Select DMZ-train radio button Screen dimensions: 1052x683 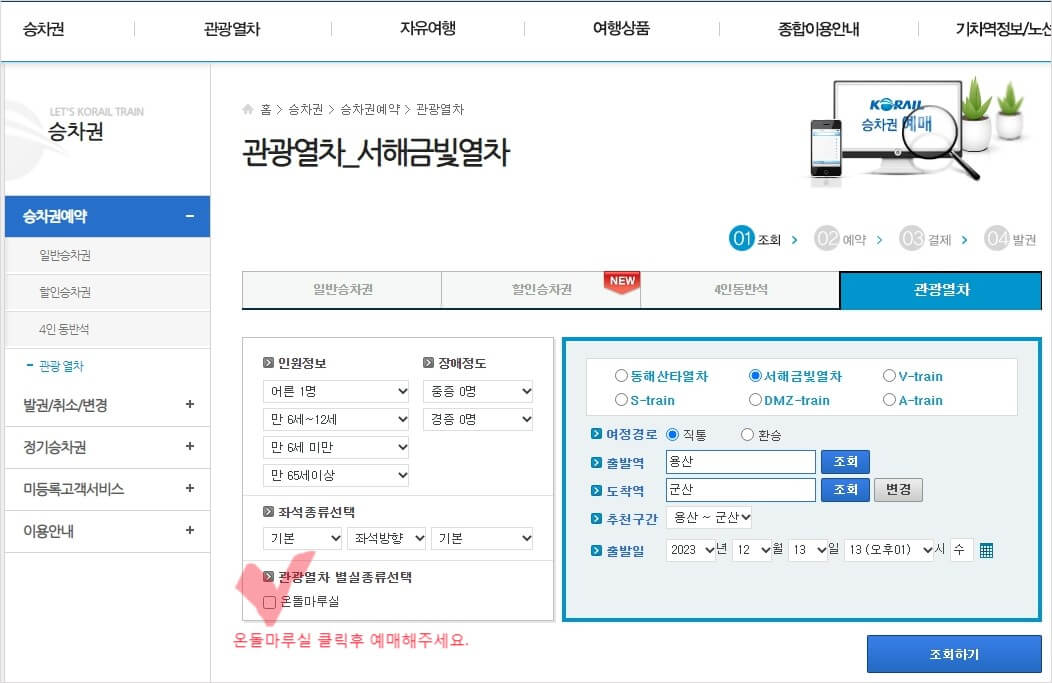click(x=755, y=400)
